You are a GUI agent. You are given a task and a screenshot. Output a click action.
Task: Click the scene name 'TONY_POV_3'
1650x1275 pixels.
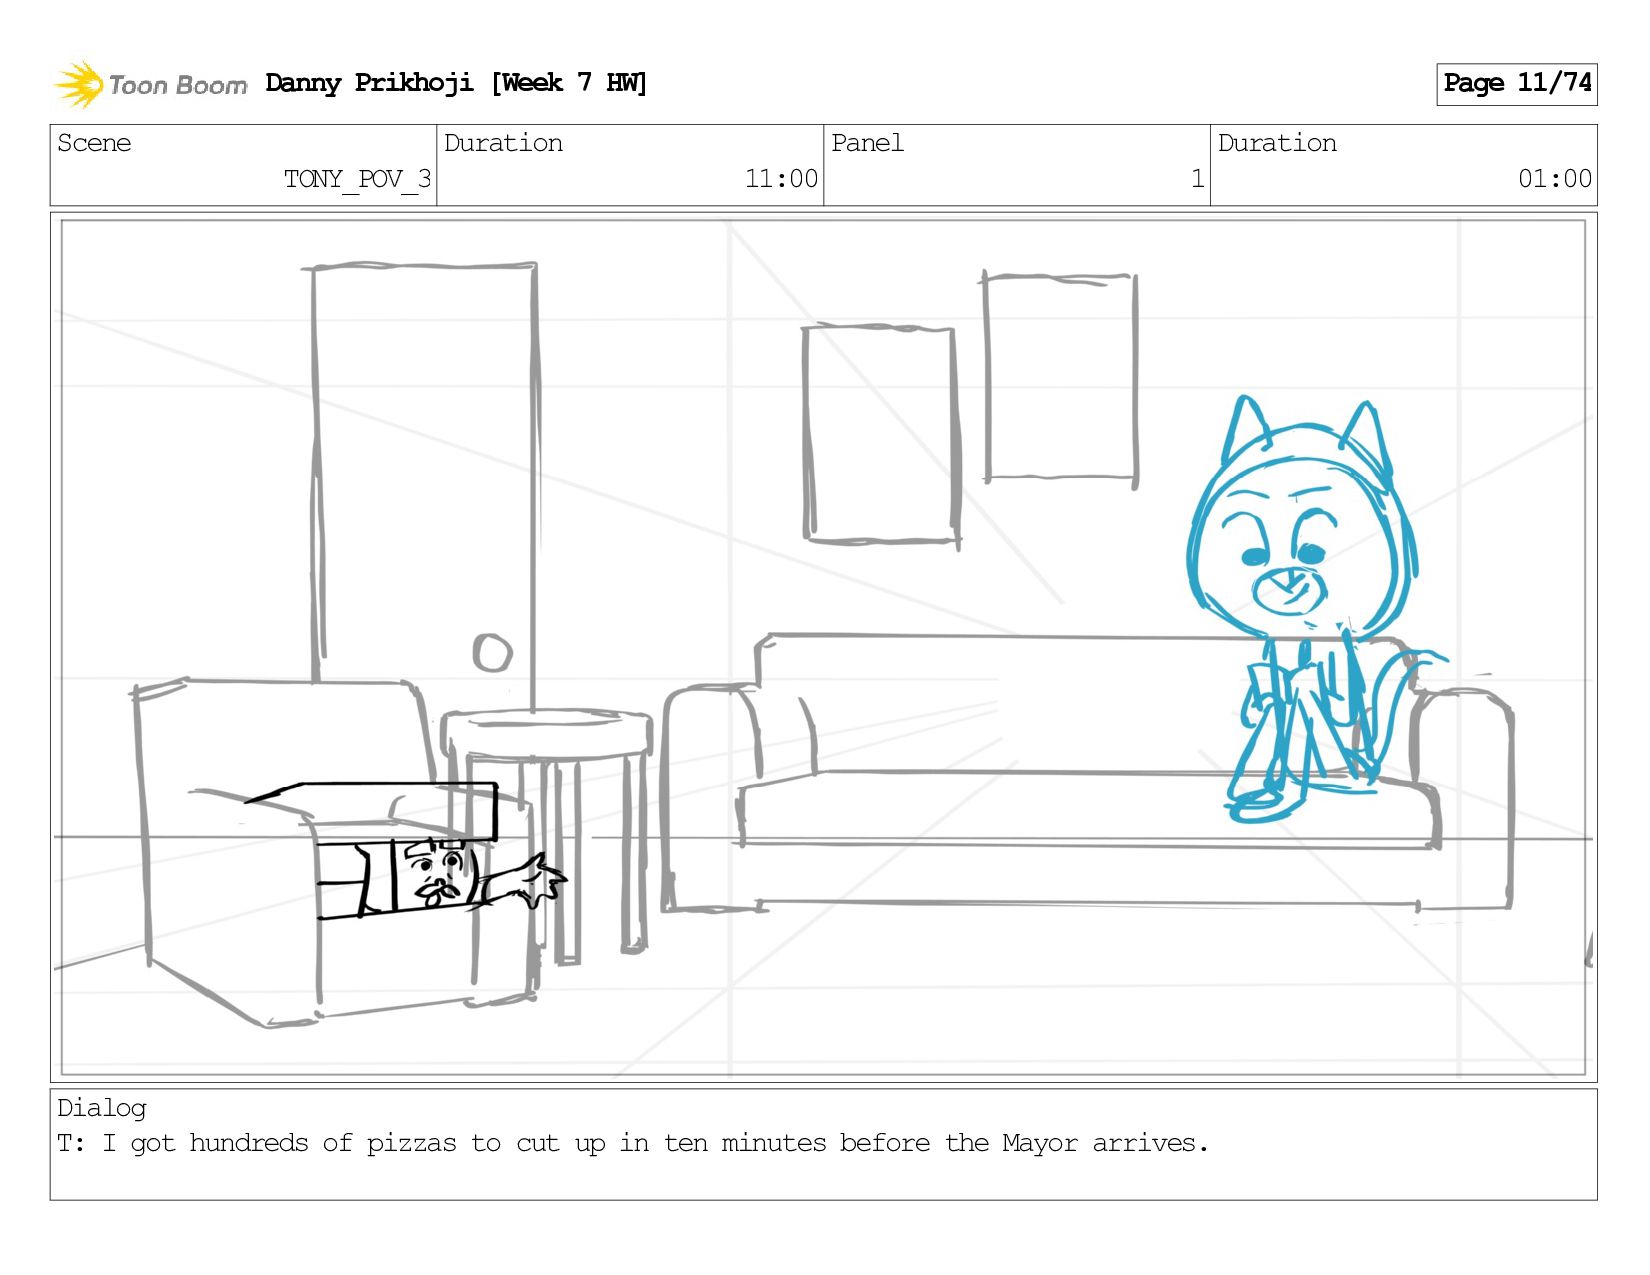[357, 179]
